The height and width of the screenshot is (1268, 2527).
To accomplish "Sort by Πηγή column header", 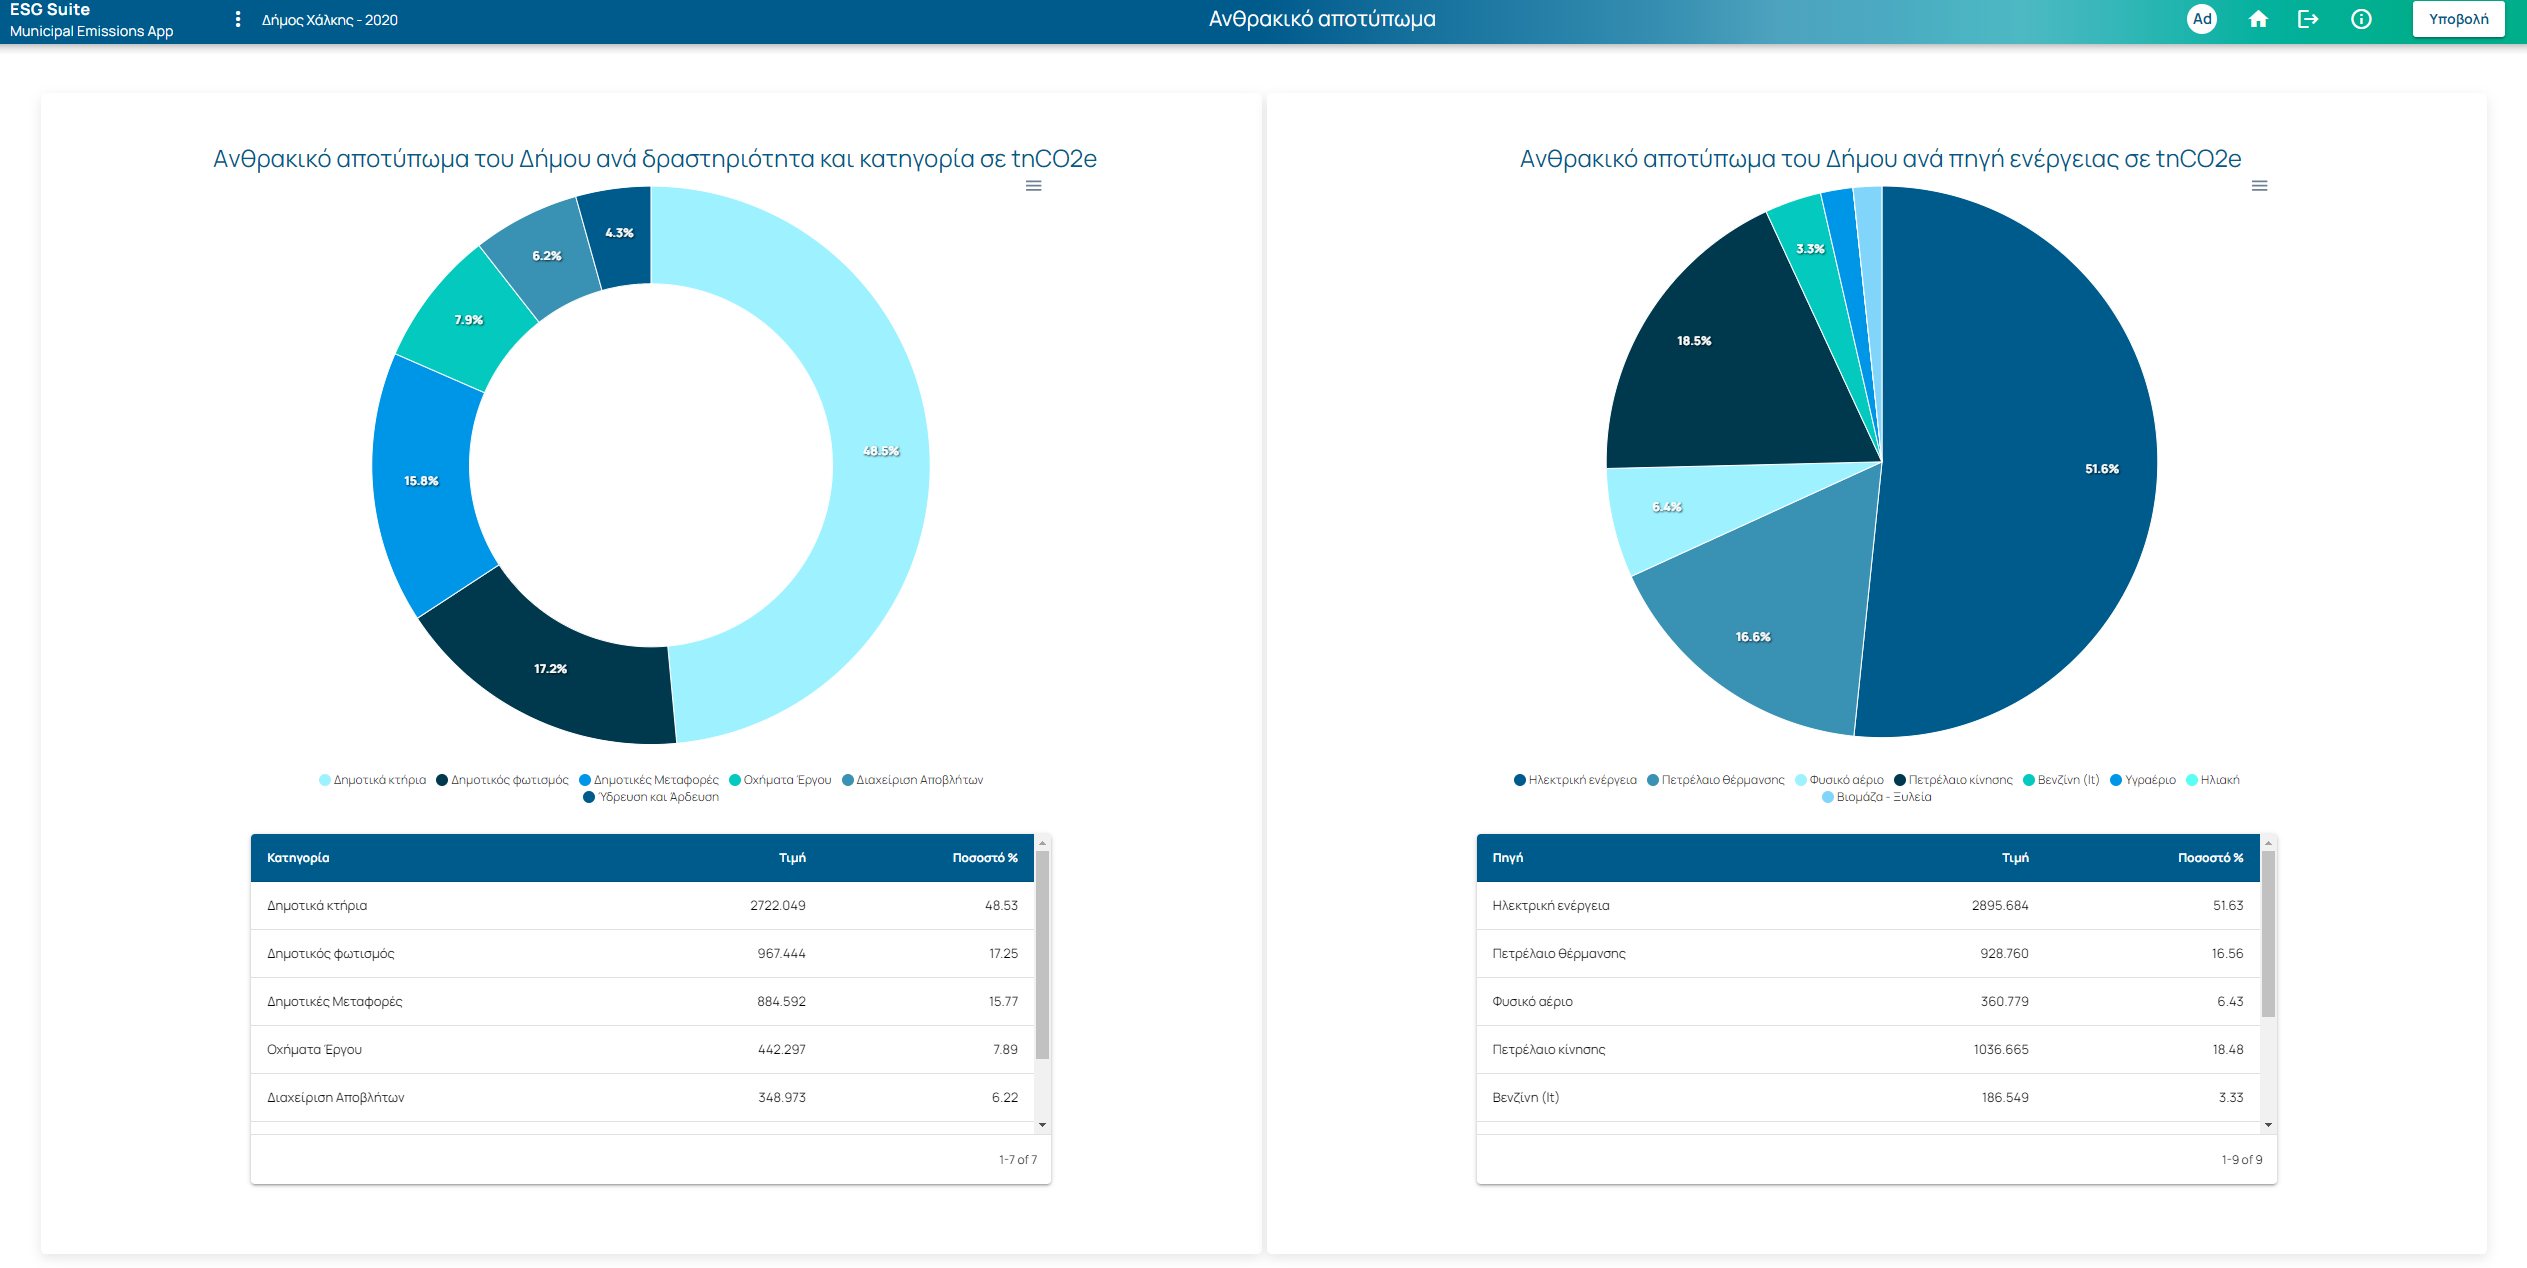I will [1508, 858].
